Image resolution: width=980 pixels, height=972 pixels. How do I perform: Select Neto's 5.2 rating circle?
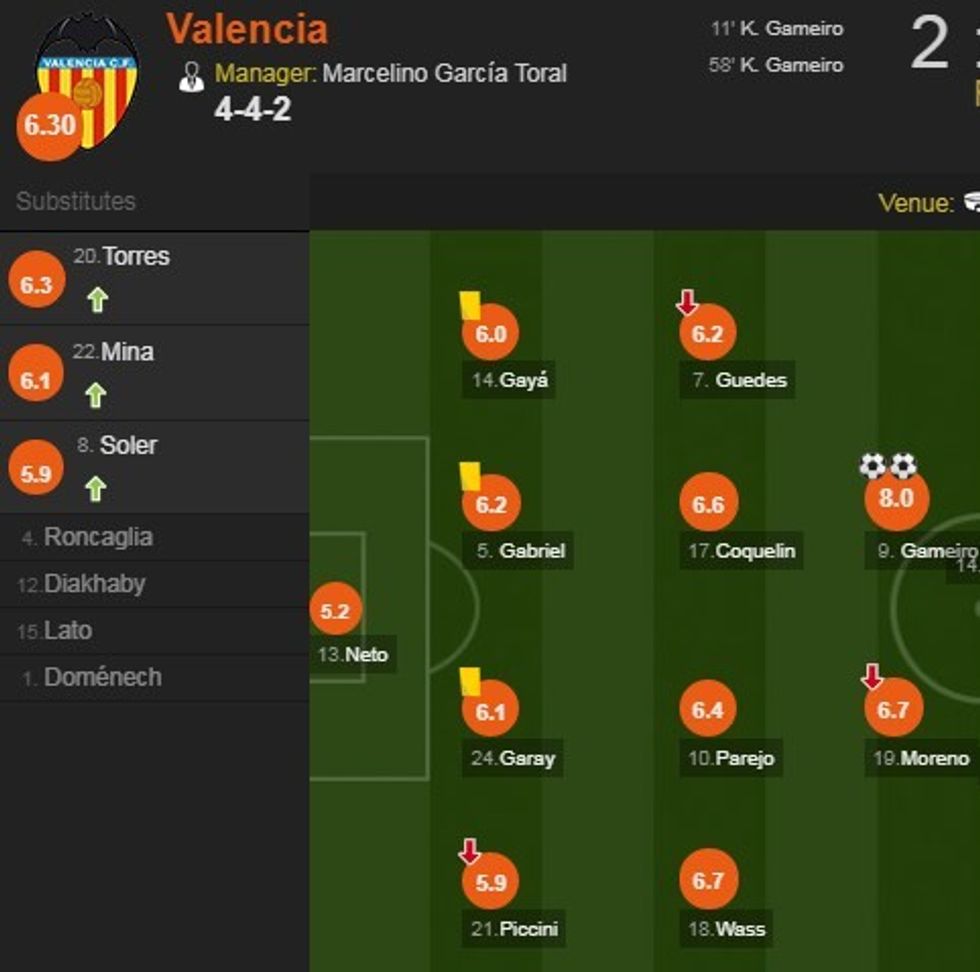point(335,610)
